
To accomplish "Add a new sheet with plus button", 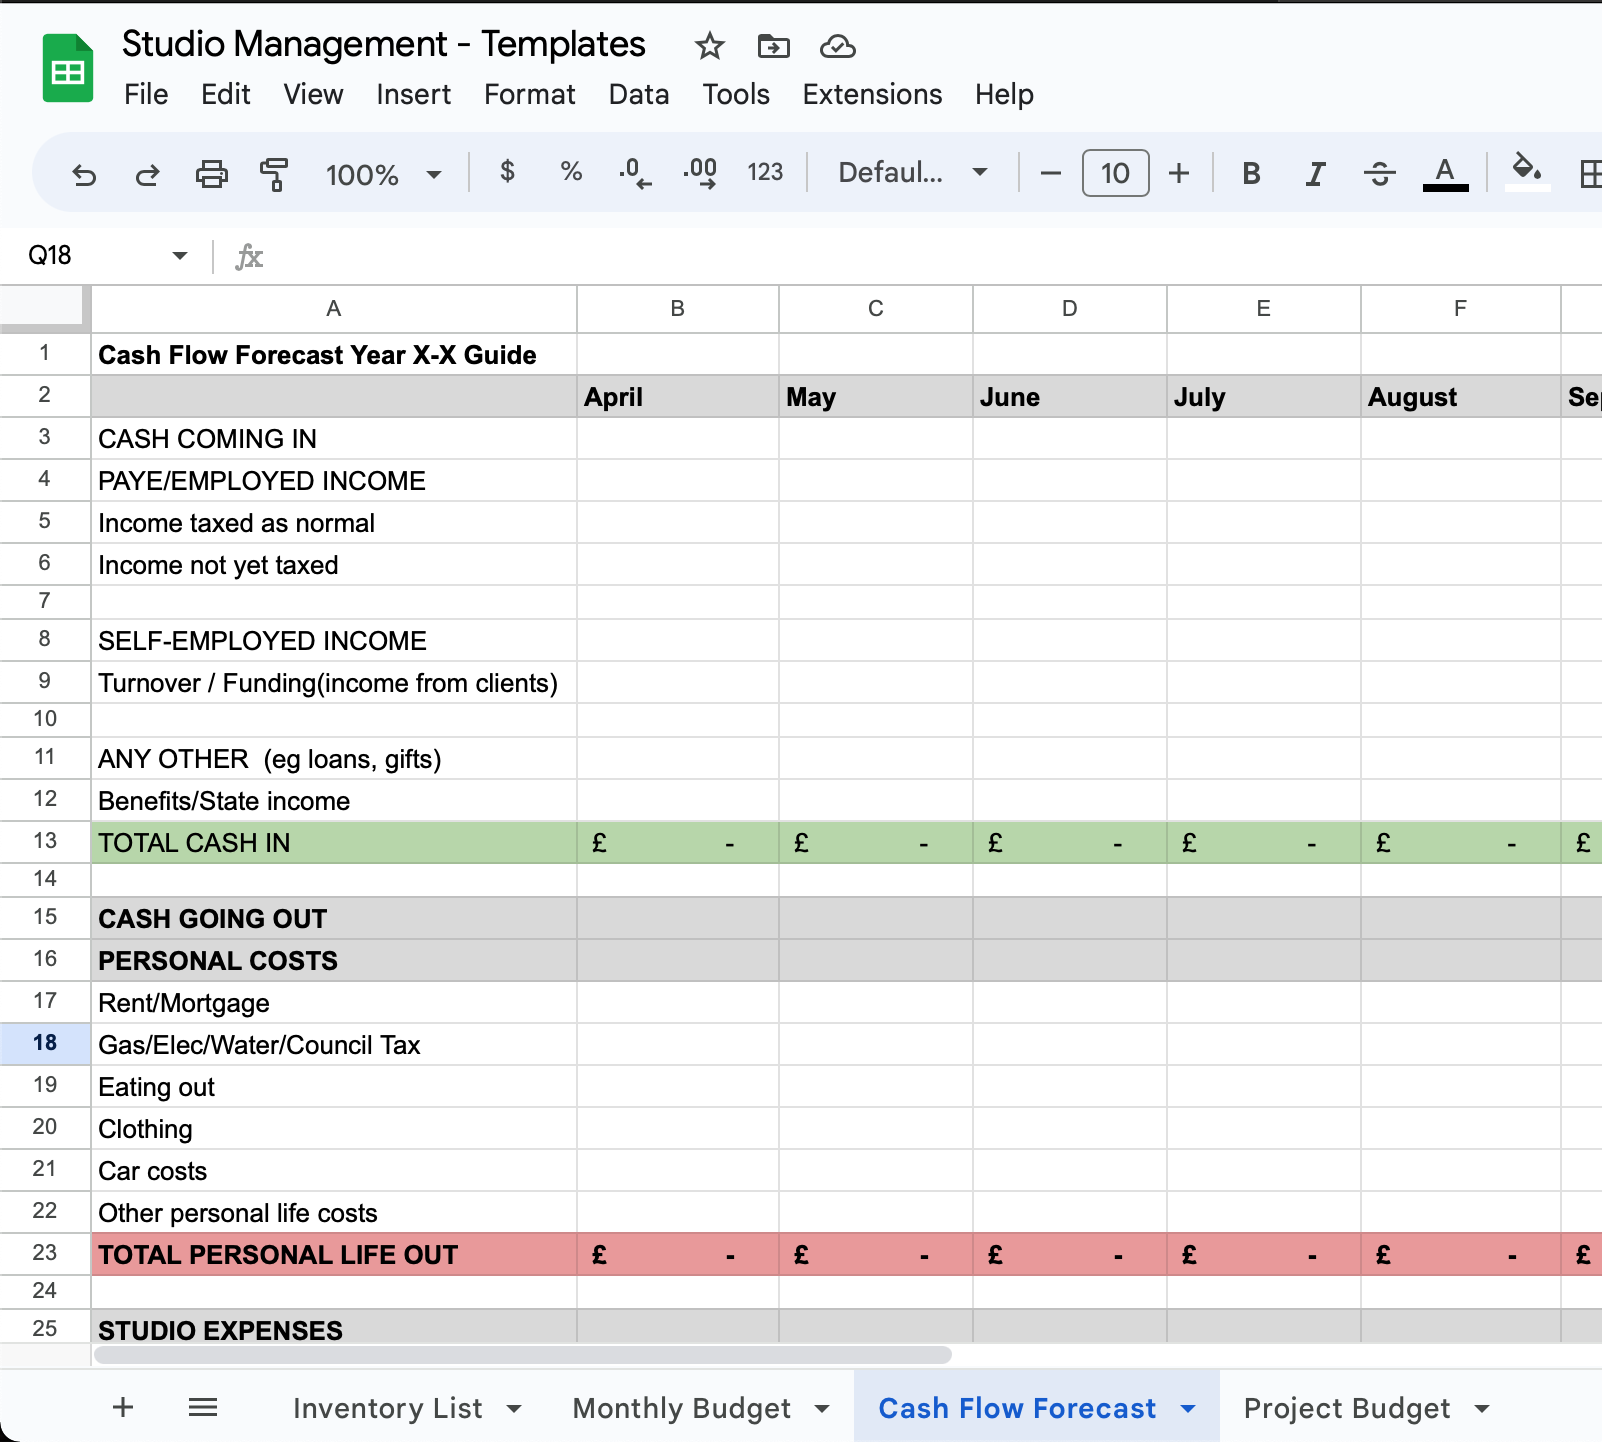I will point(123,1408).
